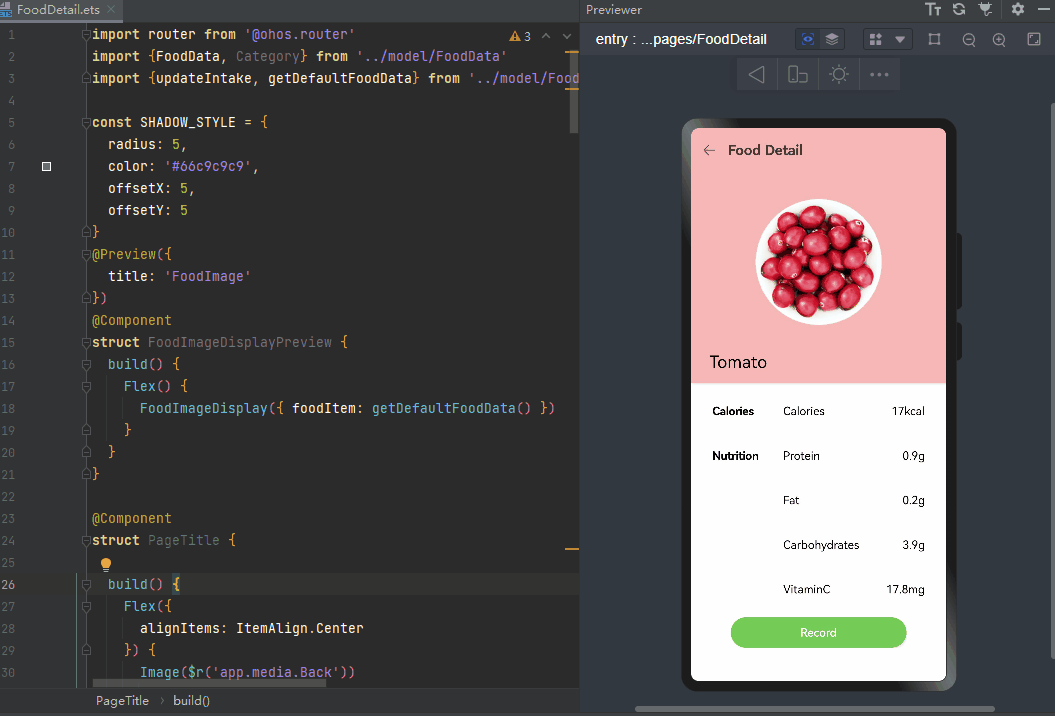Go to next highlighted error arrow
1055x716 pixels.
pyautogui.click(x=567, y=36)
